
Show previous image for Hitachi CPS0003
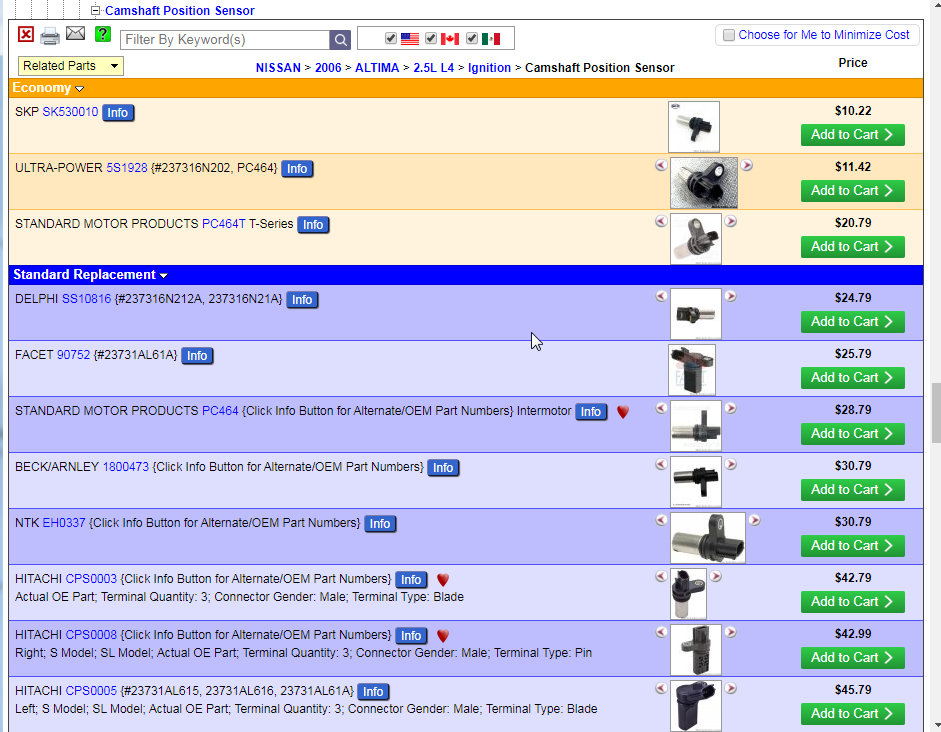pos(661,576)
